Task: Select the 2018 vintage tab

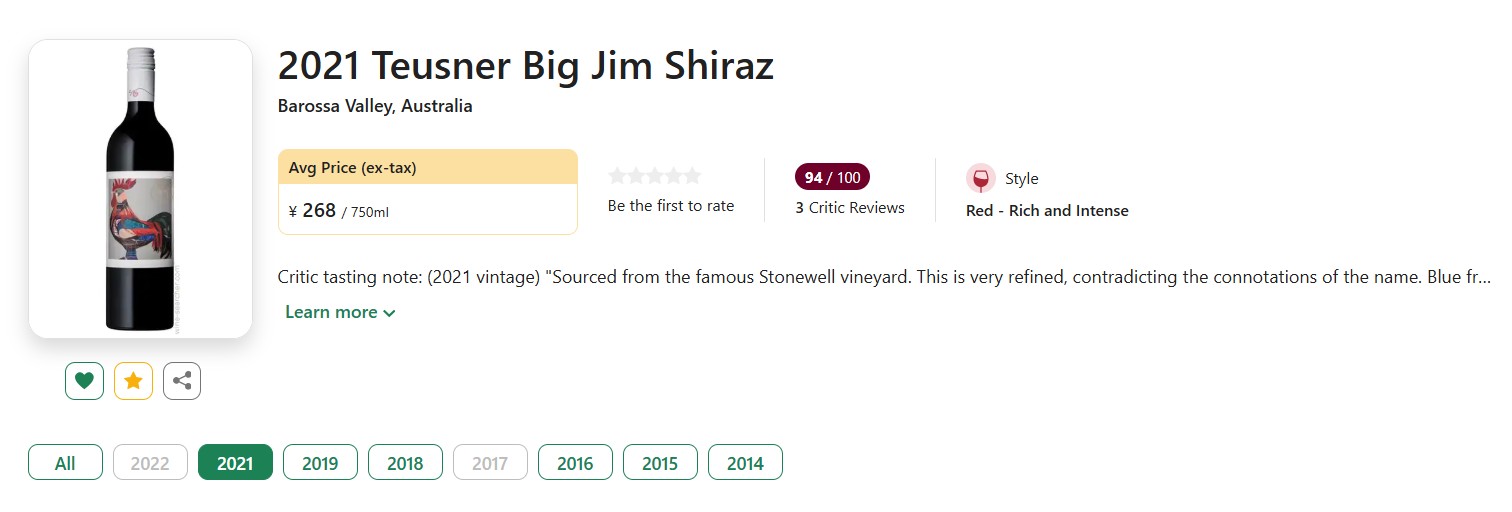Action: pyautogui.click(x=405, y=463)
